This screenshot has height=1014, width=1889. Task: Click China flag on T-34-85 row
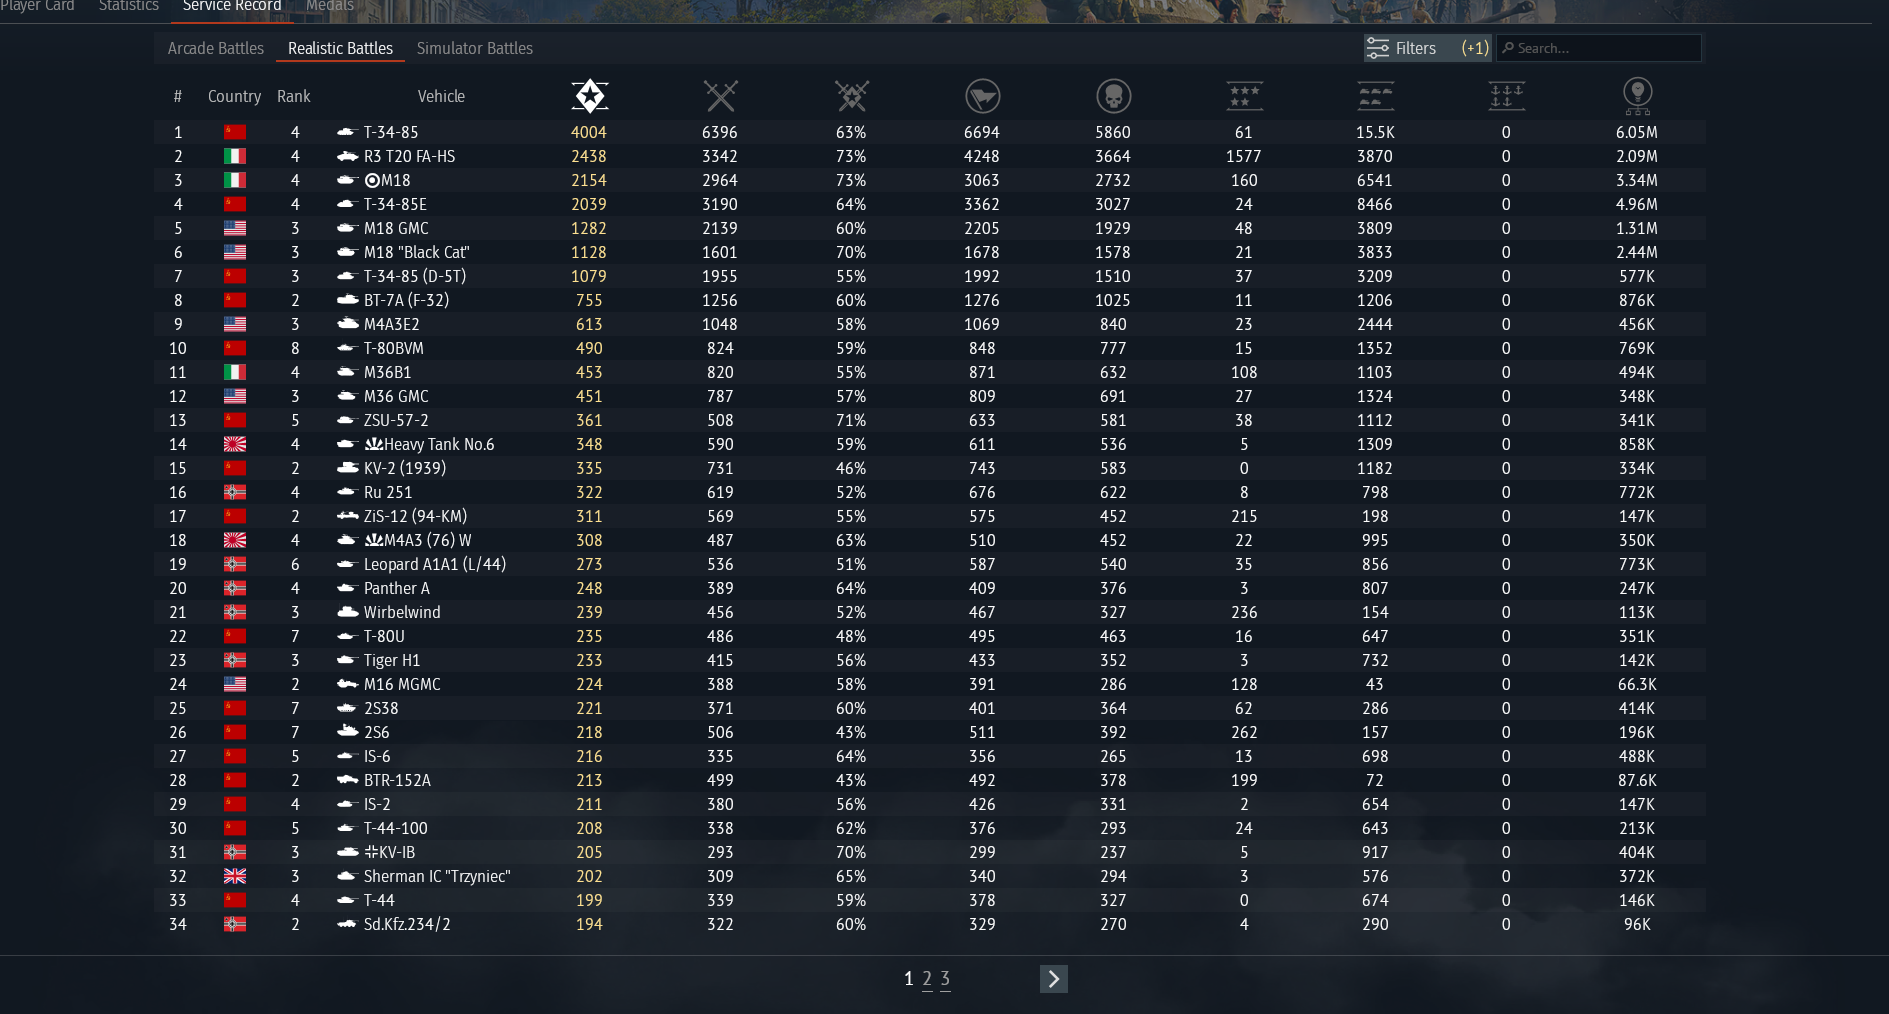click(235, 132)
